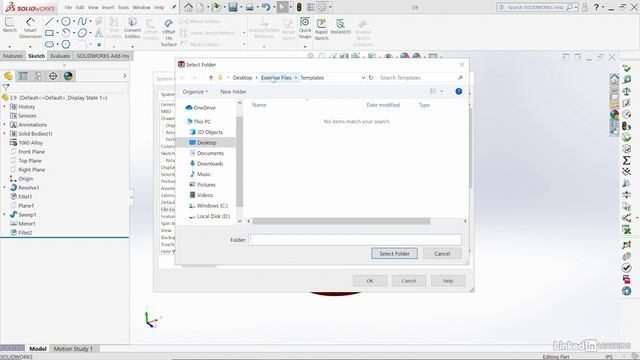Switch to Motion Study 1 tab
This screenshot has width=640, height=360.
click(73, 349)
